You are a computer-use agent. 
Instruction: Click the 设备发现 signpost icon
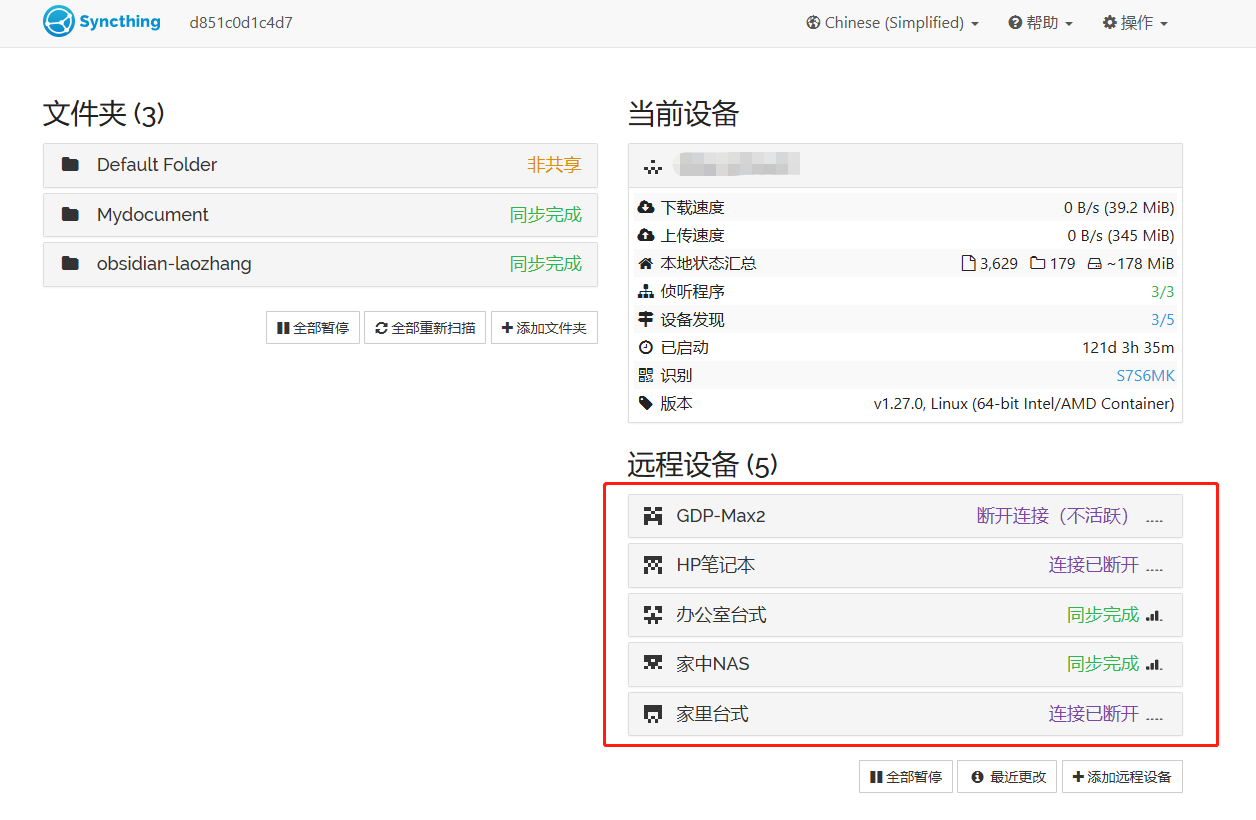click(x=646, y=320)
